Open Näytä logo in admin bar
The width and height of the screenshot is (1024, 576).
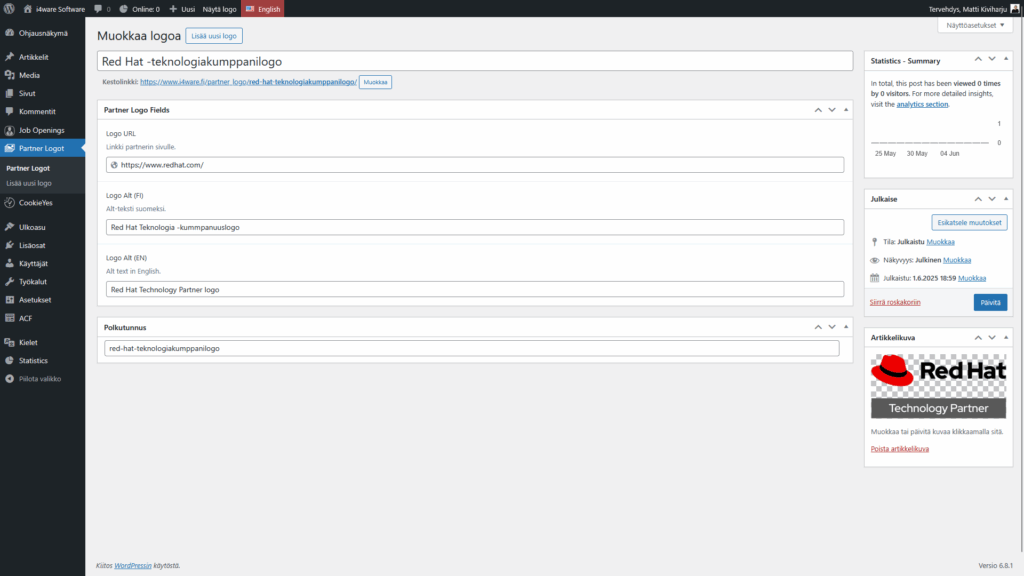pos(219,9)
